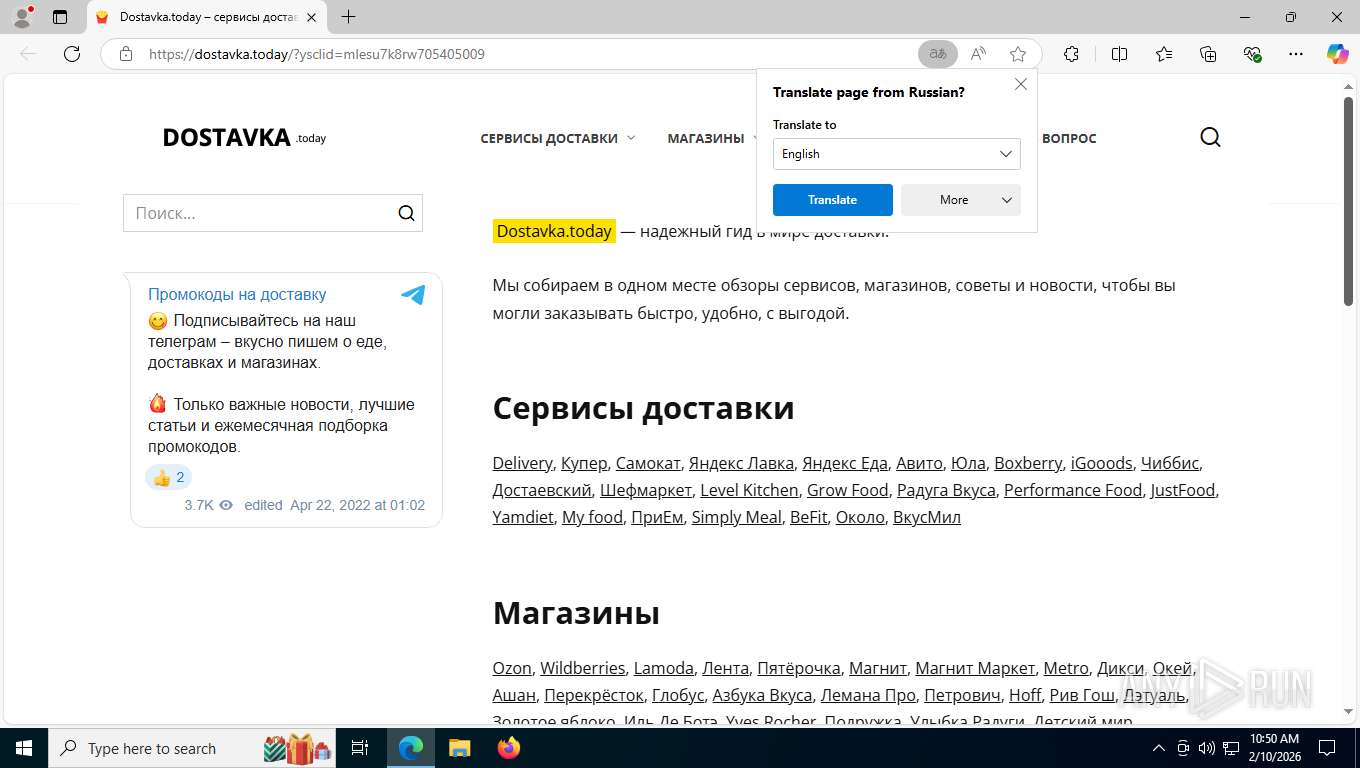
Task: Expand chevron next to СЕРВИСЫ ДОСТАВКИ
Action: (x=631, y=138)
